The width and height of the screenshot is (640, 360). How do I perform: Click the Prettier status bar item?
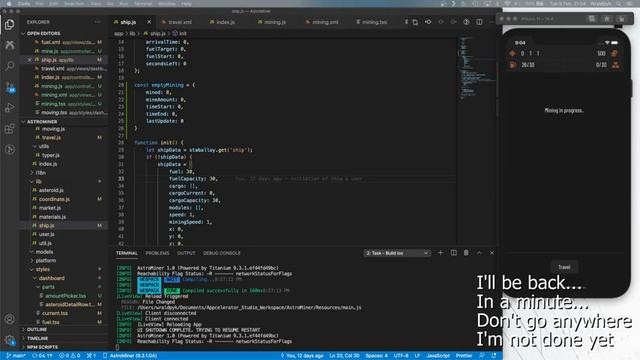pyautogui.click(x=464, y=356)
